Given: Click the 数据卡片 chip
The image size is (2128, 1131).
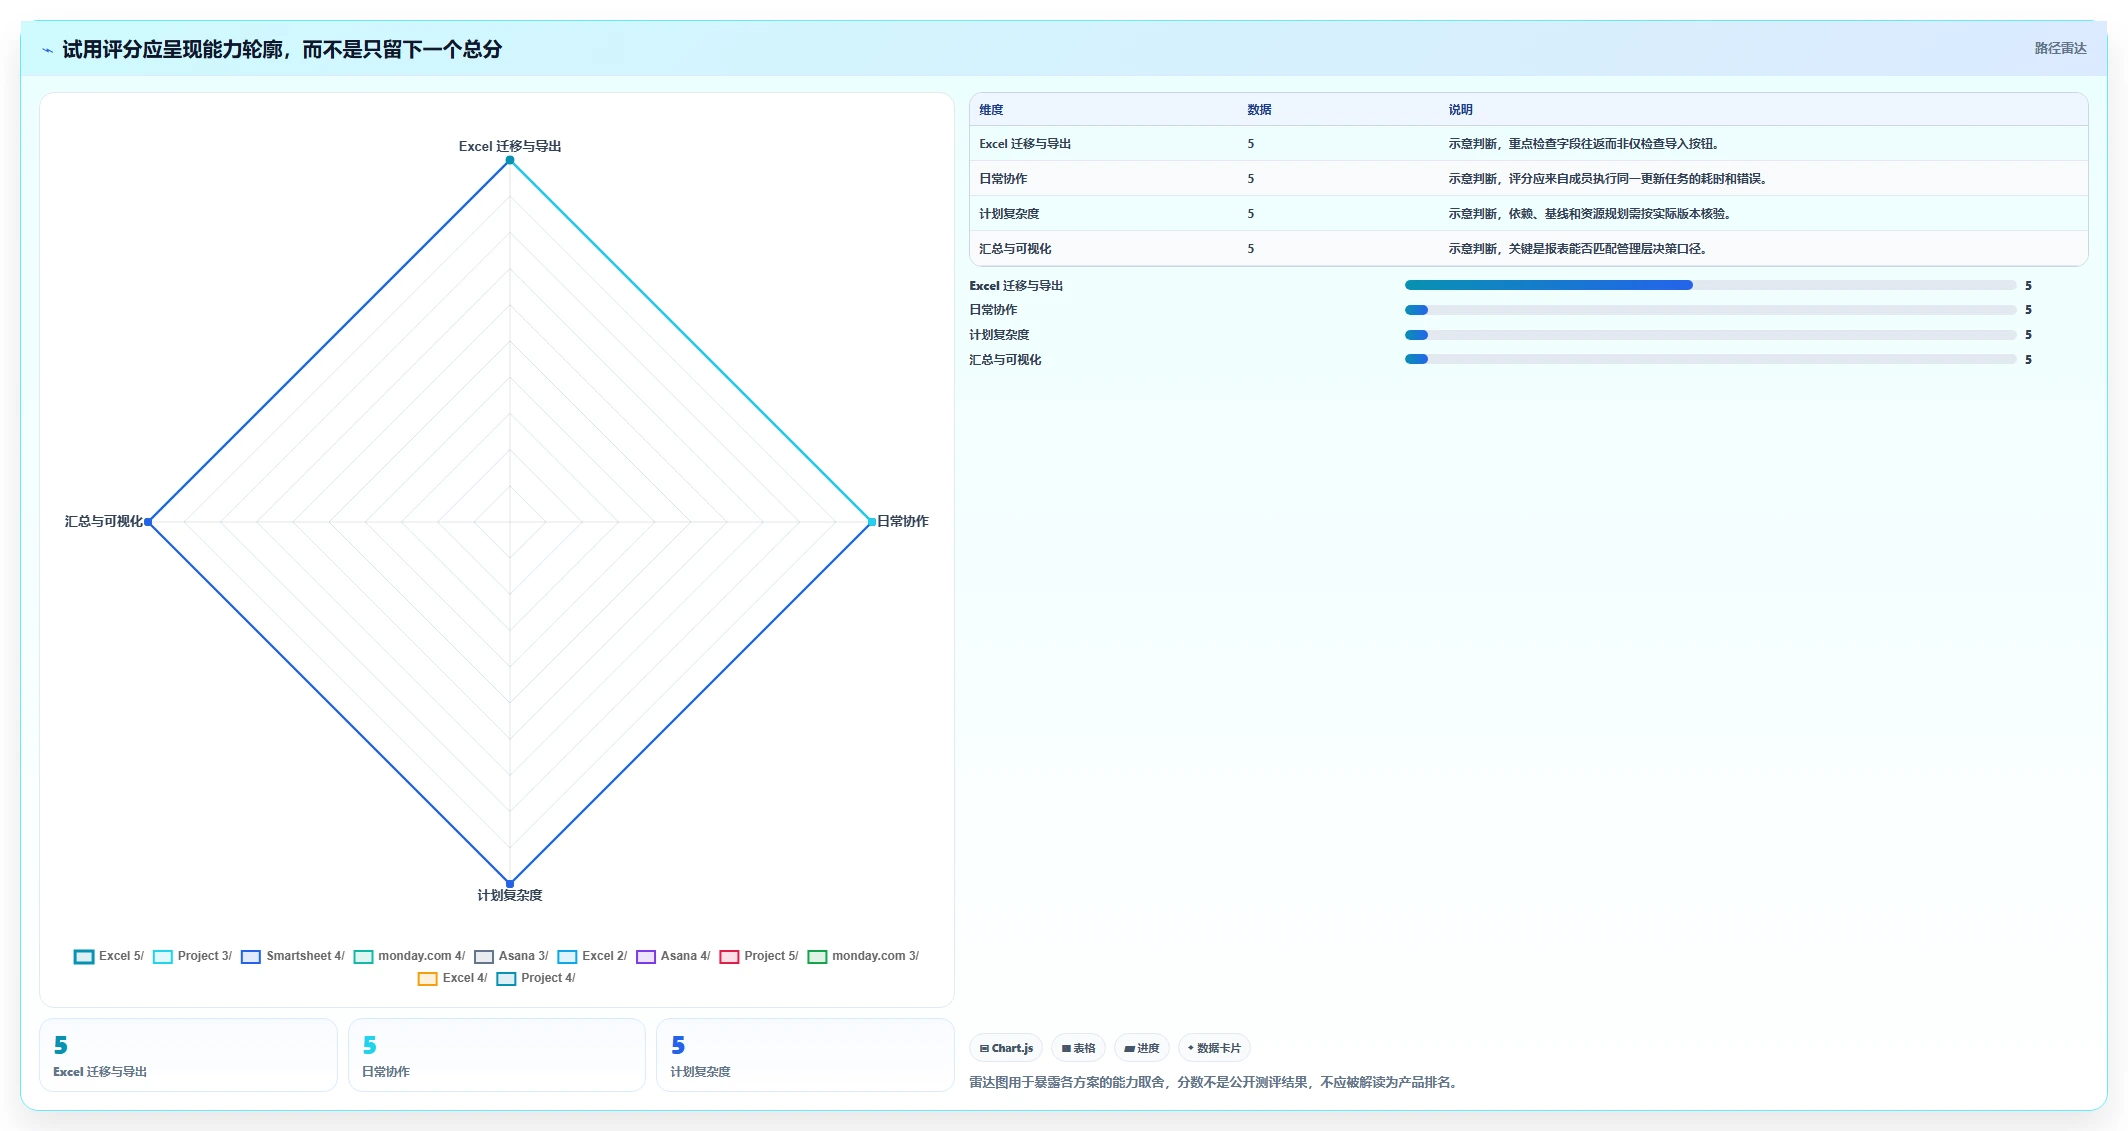Looking at the screenshot, I should [1214, 1048].
